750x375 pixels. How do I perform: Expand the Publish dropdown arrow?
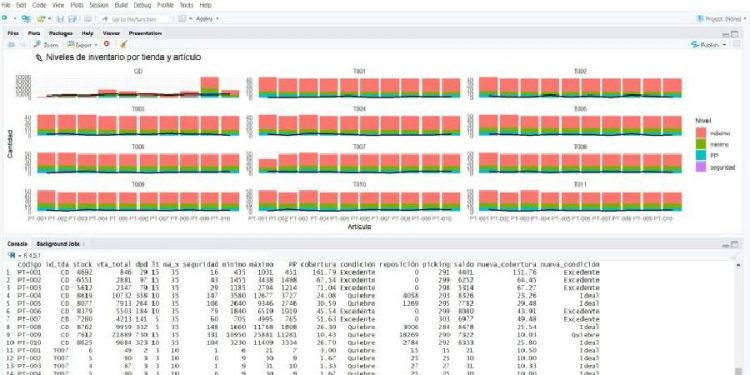[x=724, y=44]
